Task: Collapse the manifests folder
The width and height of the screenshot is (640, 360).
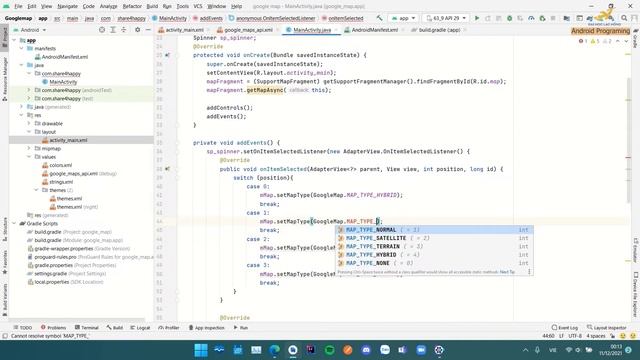Action: [22, 49]
